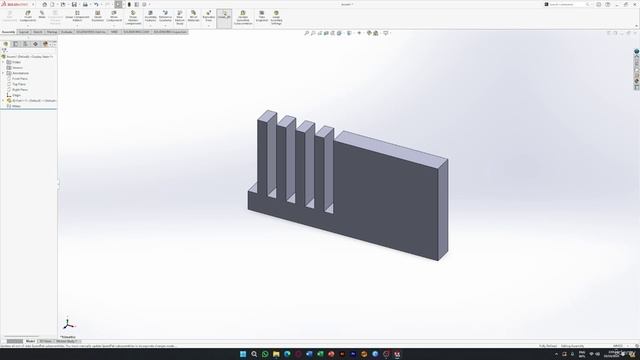Open Large Assembly Settings

(x=276, y=17)
